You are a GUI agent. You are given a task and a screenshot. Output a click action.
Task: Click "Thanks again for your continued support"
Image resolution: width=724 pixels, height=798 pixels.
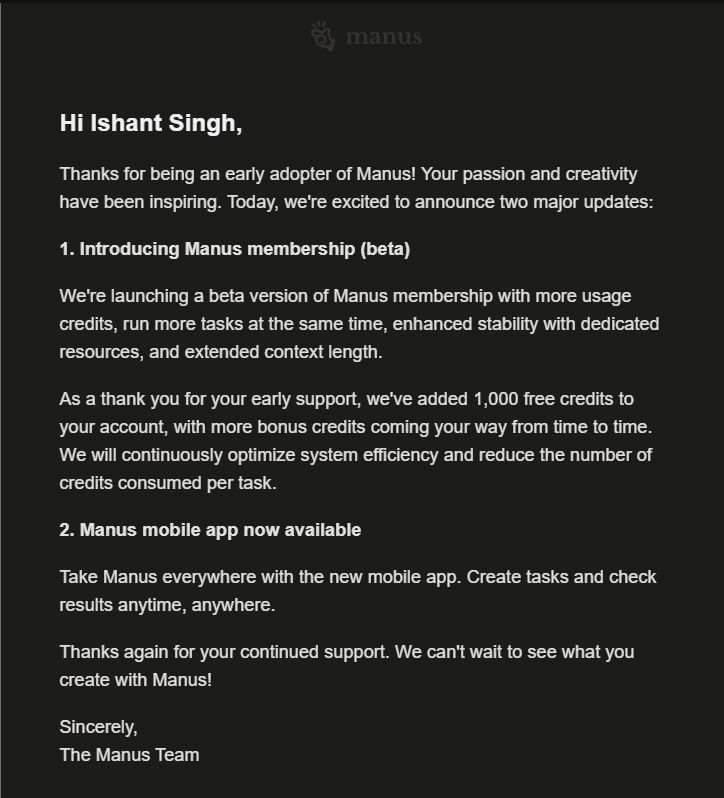[223, 652]
